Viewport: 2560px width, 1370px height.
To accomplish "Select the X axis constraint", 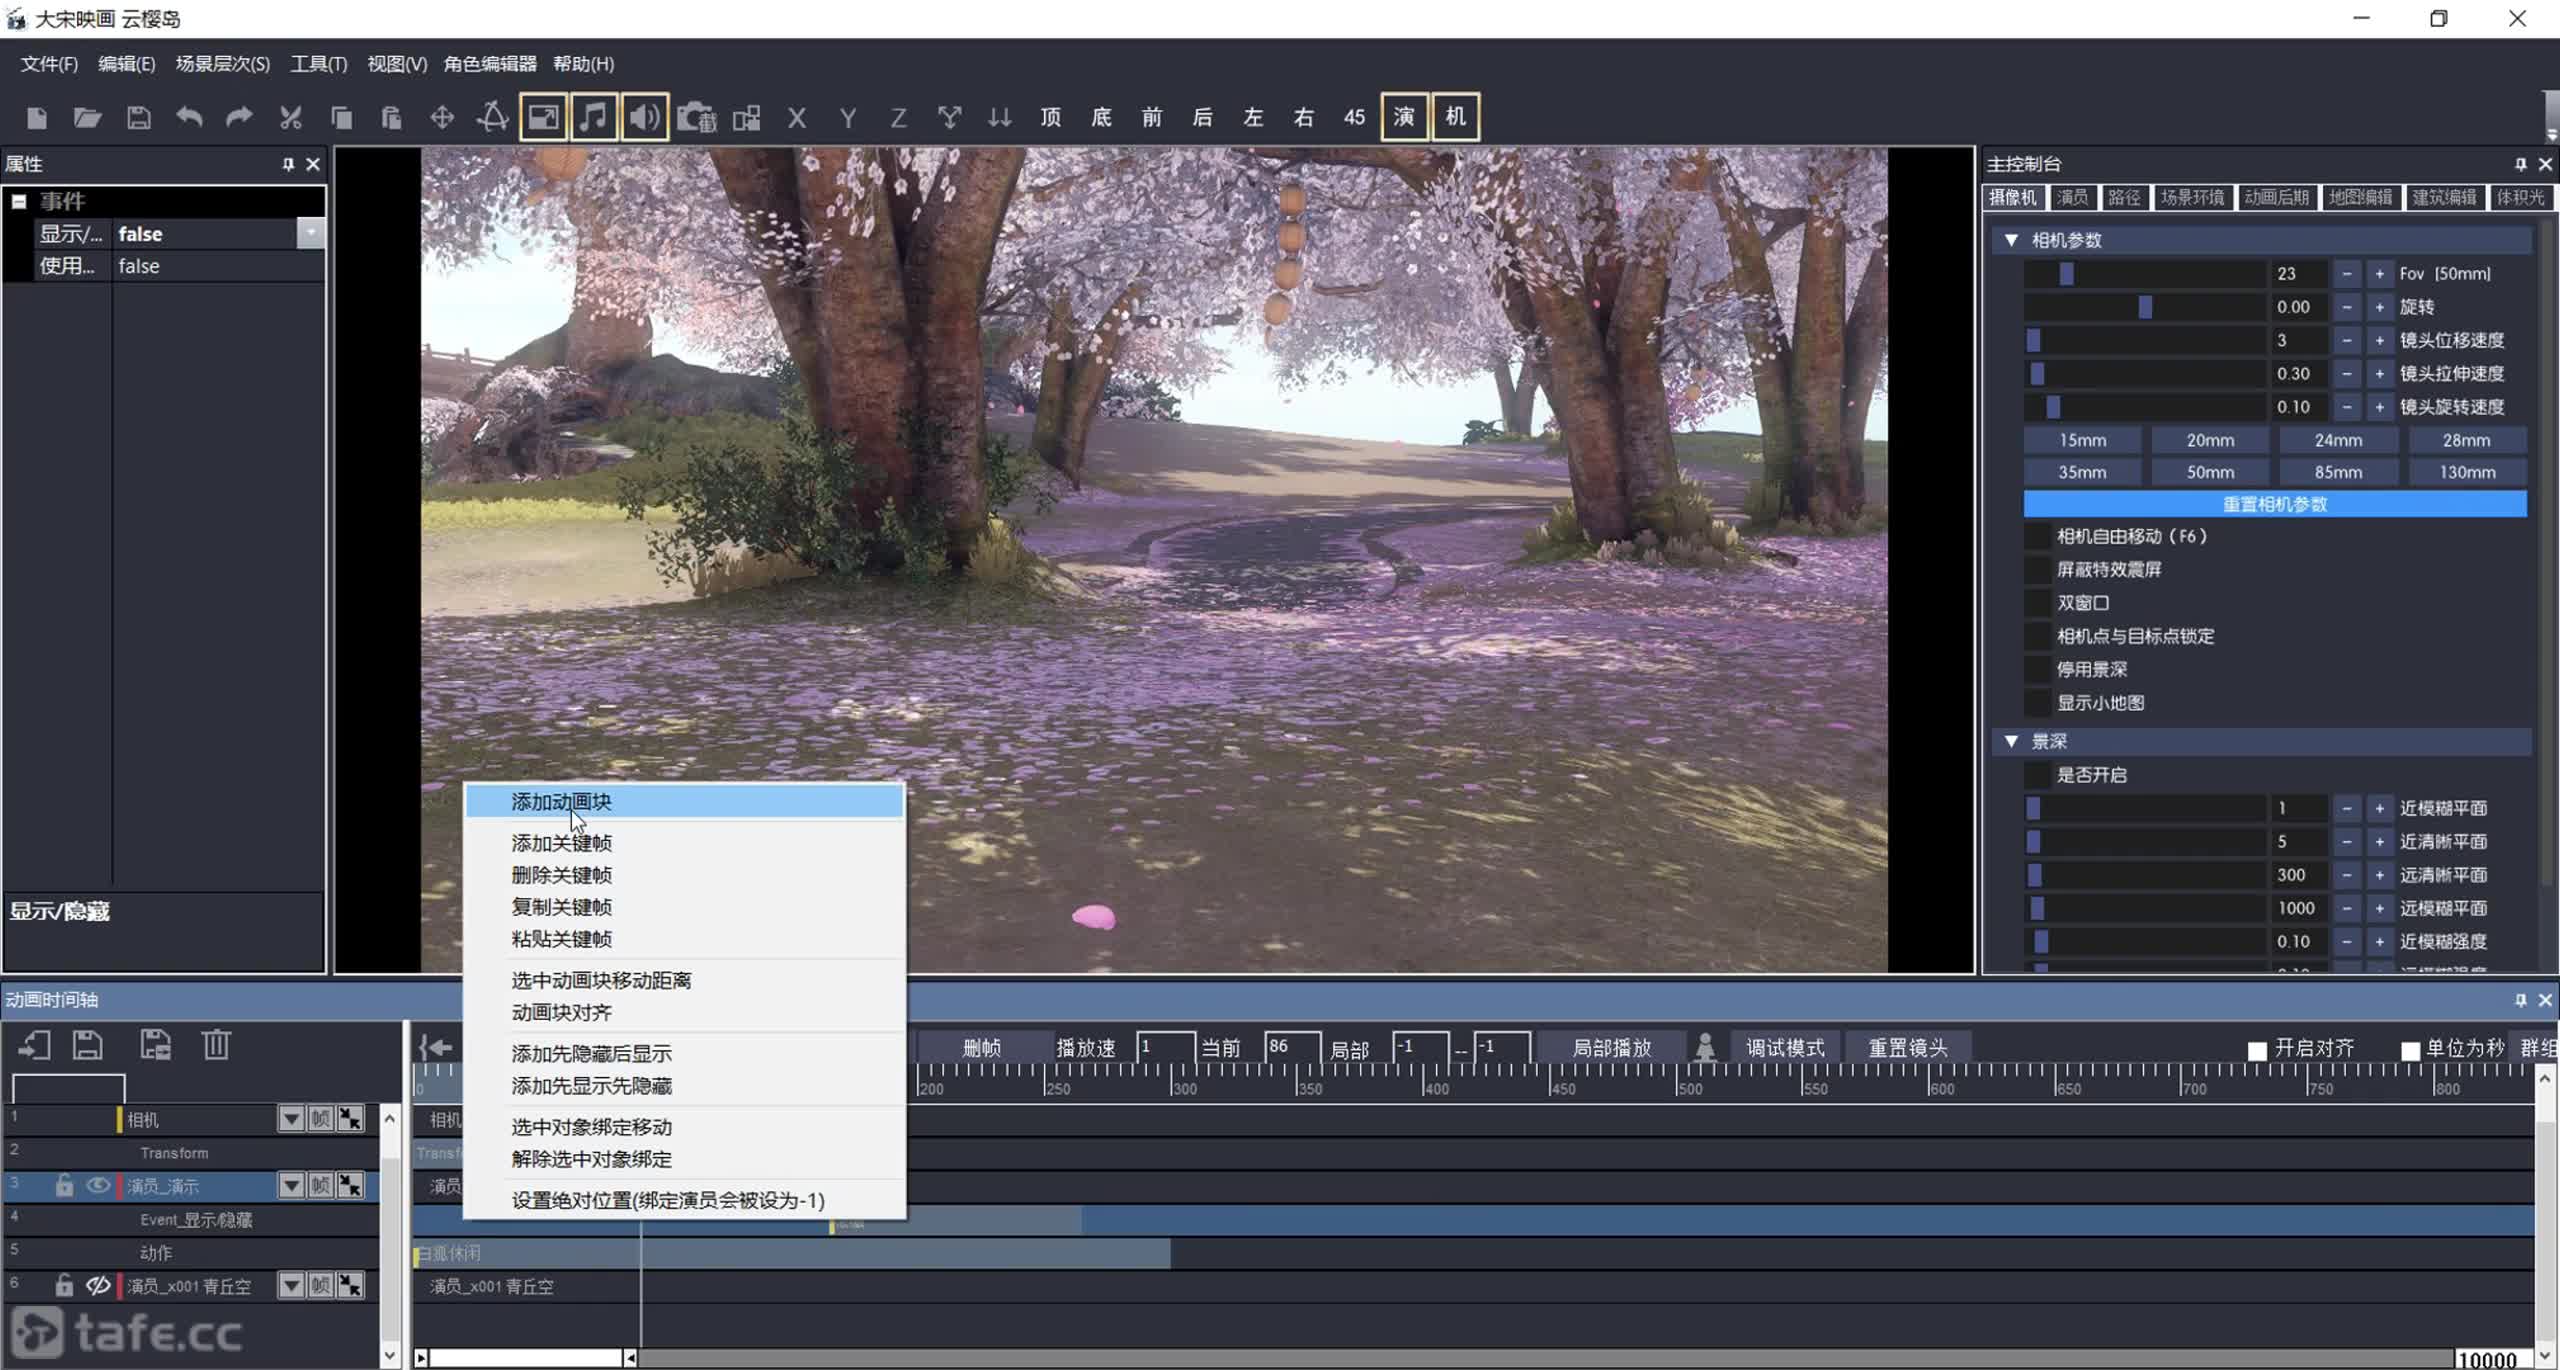I will pyautogui.click(x=797, y=118).
